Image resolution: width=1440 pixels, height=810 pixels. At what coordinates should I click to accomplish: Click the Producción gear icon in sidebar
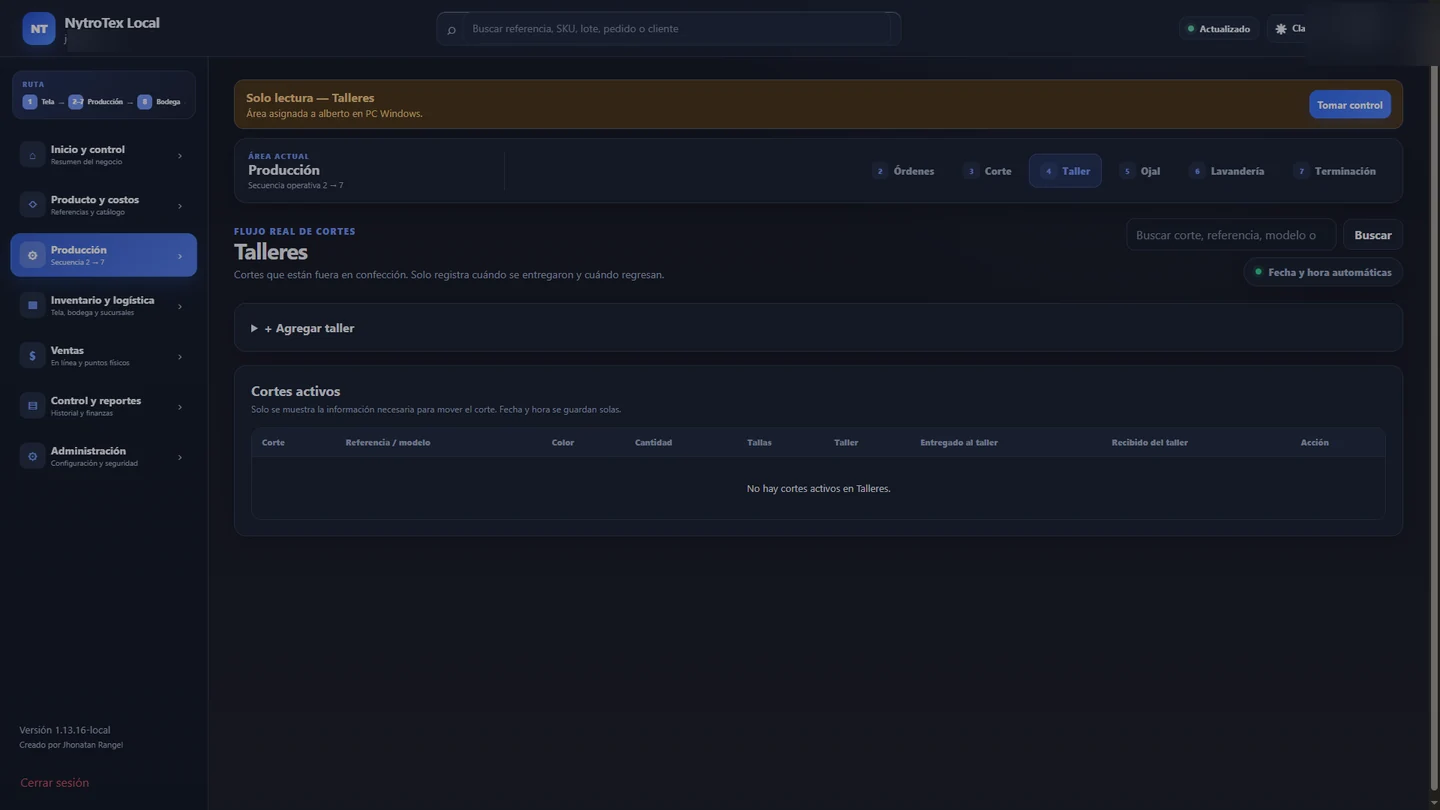click(32, 256)
